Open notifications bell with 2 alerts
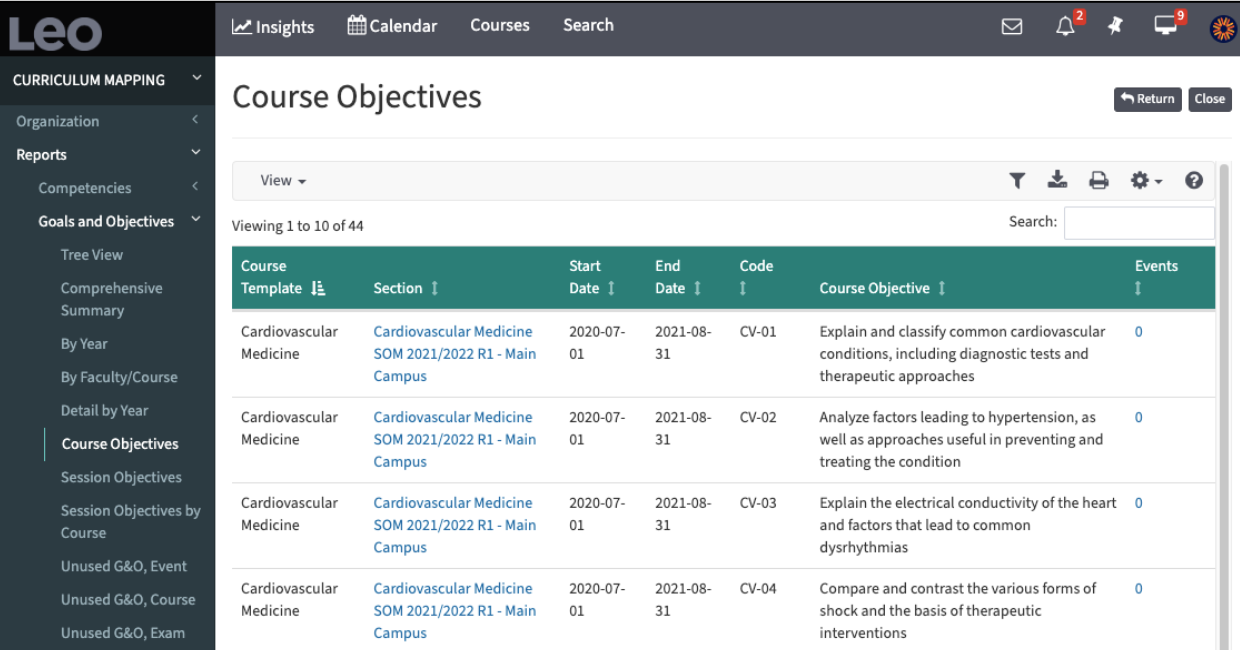 1065,27
